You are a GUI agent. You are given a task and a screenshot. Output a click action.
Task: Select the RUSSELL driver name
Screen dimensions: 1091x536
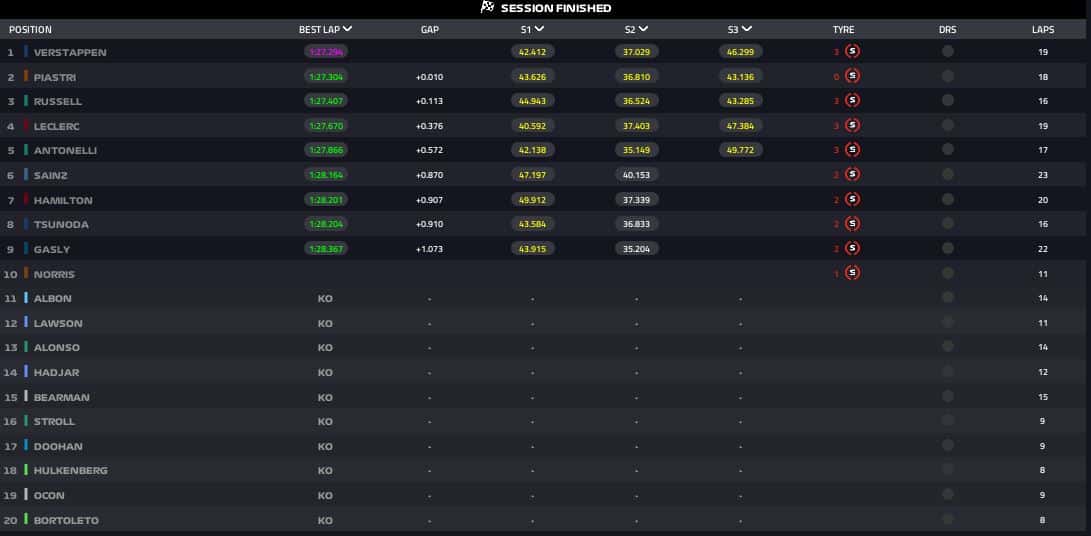[58, 102]
